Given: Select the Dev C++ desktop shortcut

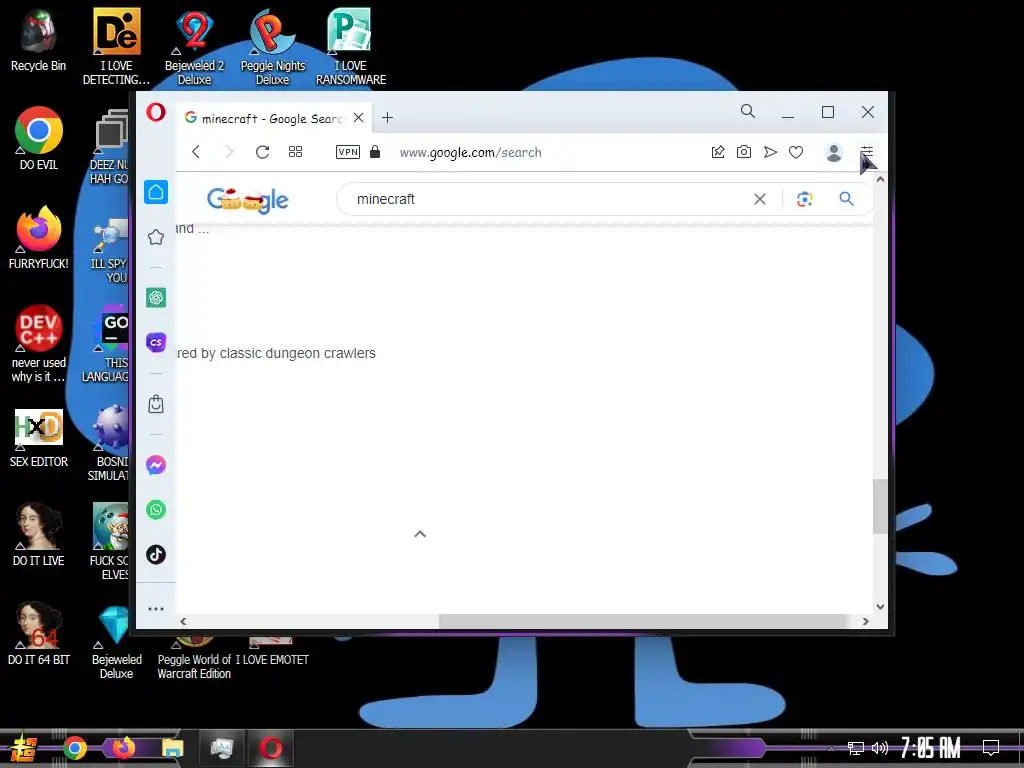Looking at the screenshot, I should pyautogui.click(x=39, y=344).
